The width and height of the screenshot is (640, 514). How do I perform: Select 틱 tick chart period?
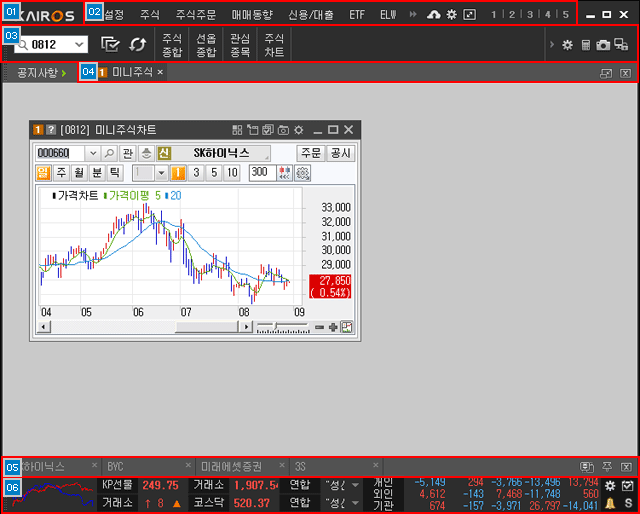tap(115, 173)
